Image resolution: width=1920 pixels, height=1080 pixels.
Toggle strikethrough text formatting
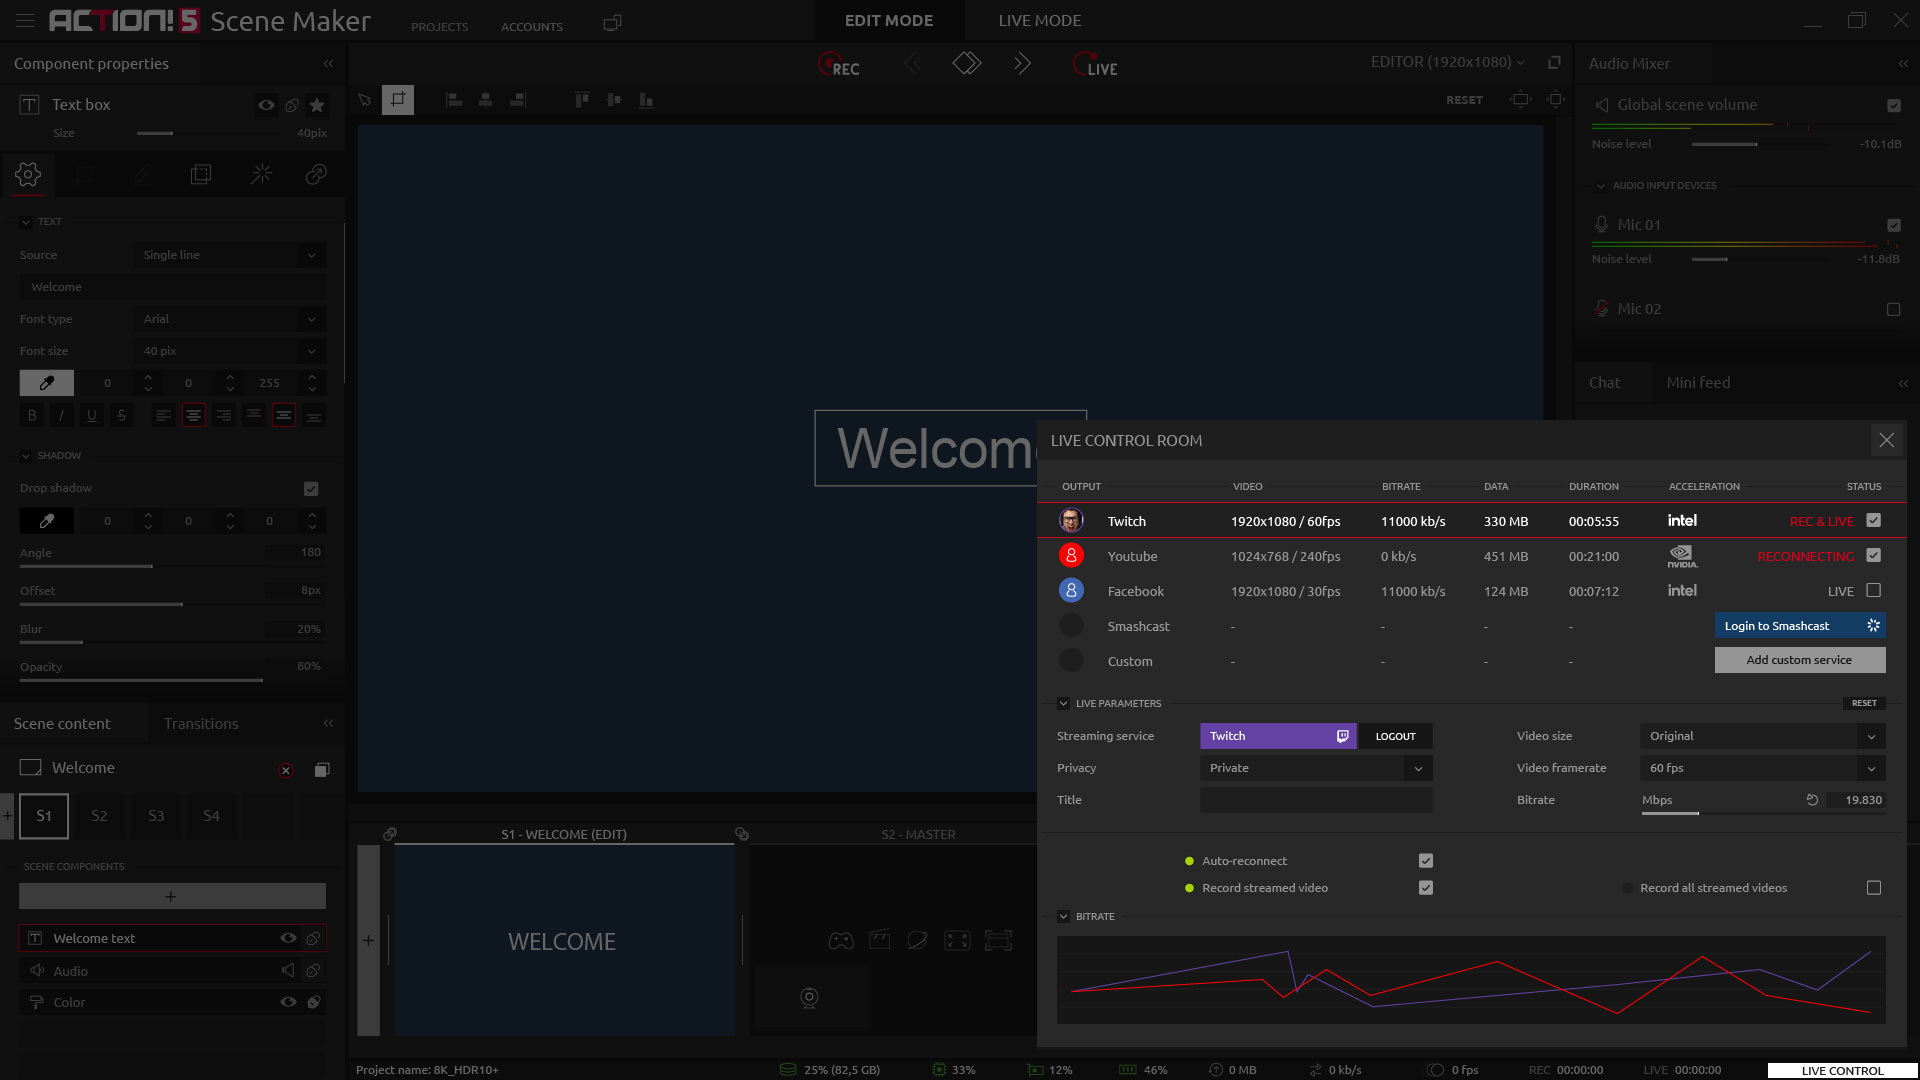click(x=122, y=415)
